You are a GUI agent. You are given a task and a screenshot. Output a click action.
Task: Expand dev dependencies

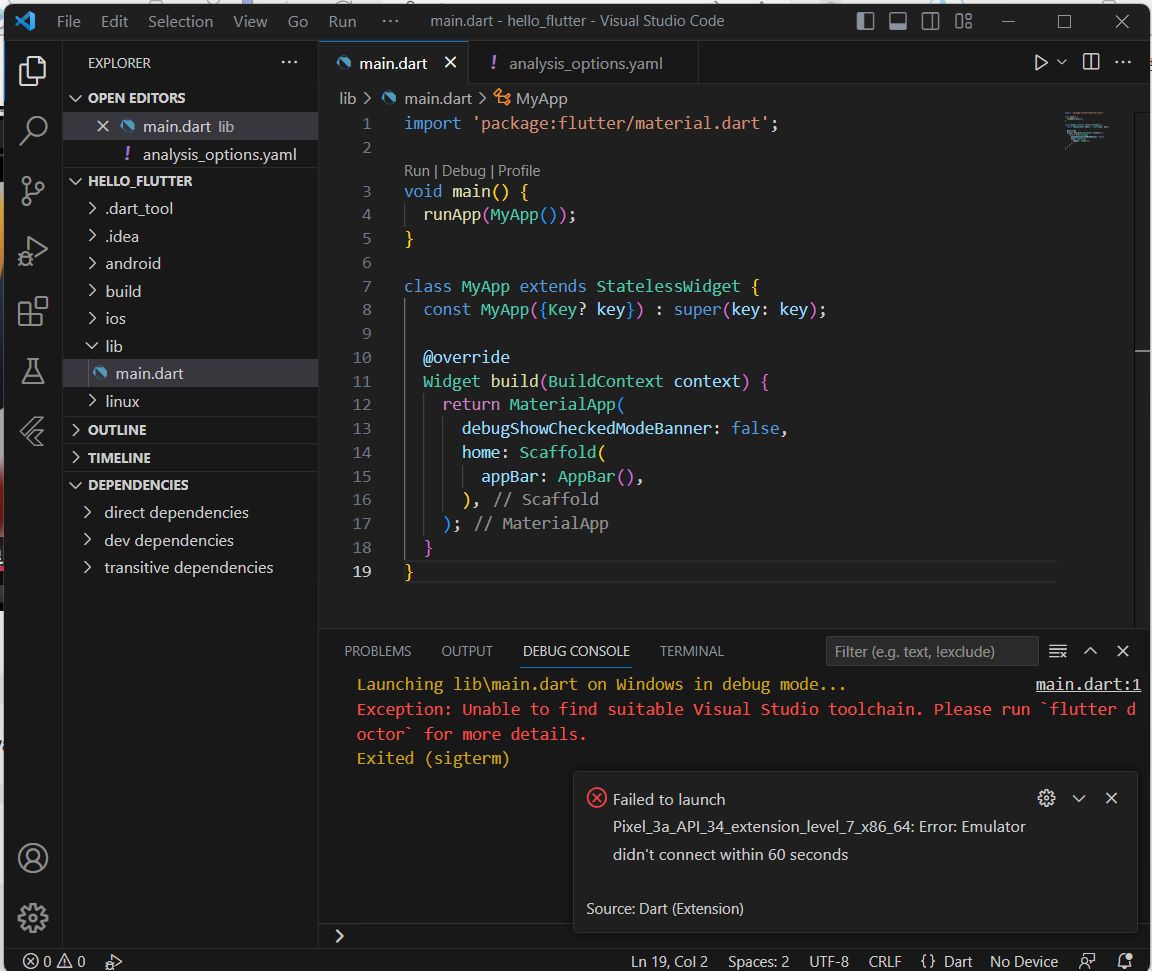[x=190, y=541]
